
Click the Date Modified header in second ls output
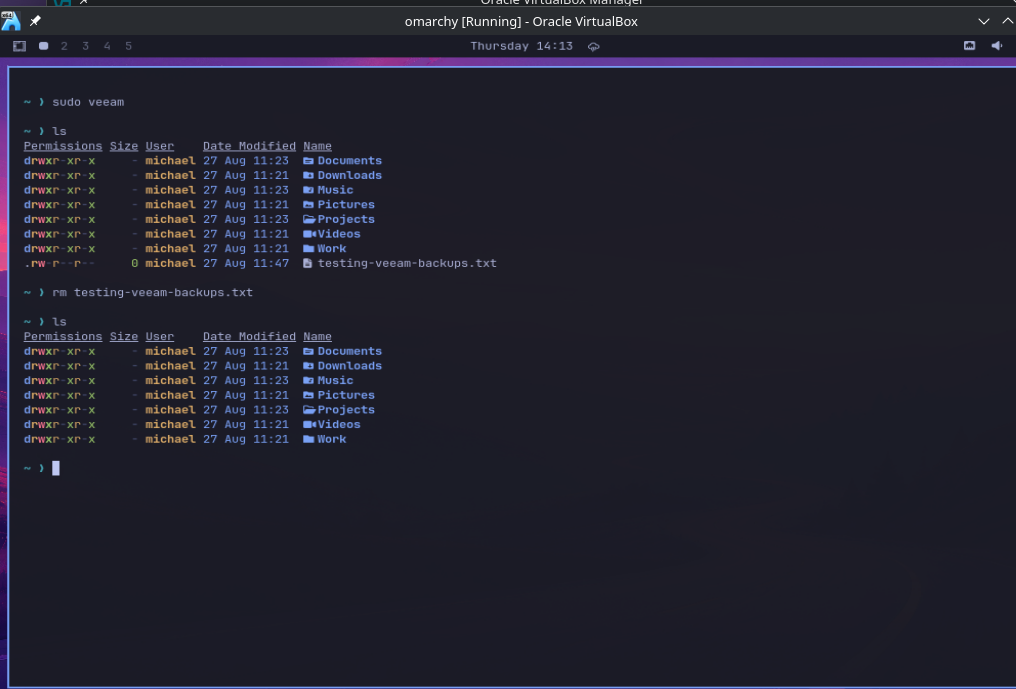click(x=249, y=336)
